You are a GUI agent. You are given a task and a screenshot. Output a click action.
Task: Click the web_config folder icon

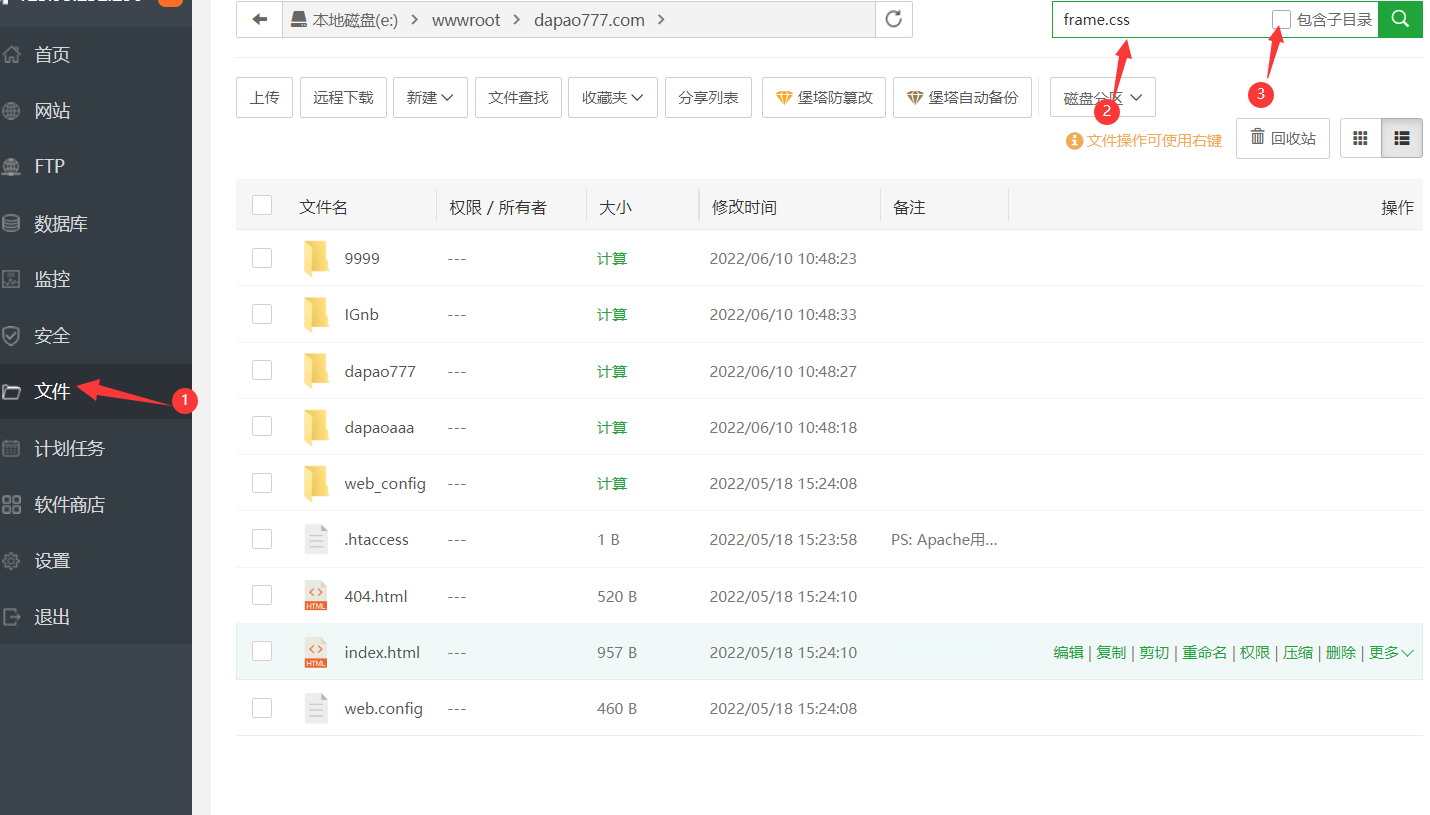click(x=316, y=483)
